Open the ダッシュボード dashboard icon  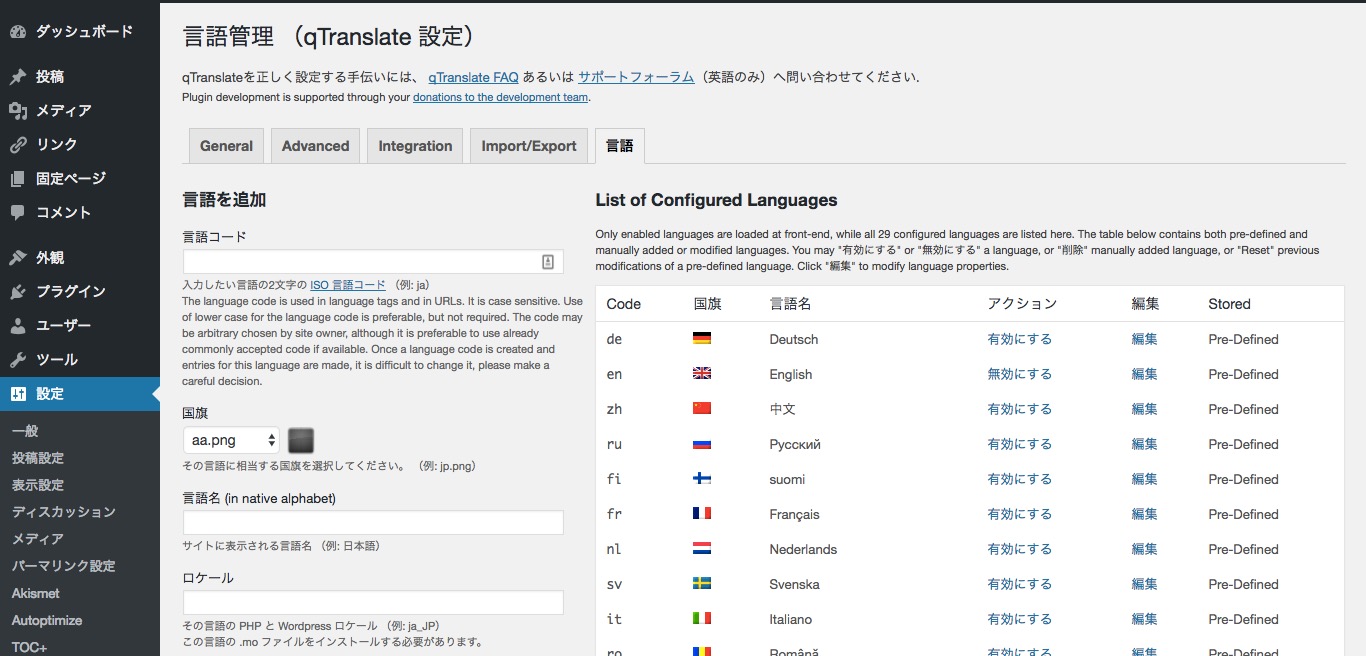point(18,30)
